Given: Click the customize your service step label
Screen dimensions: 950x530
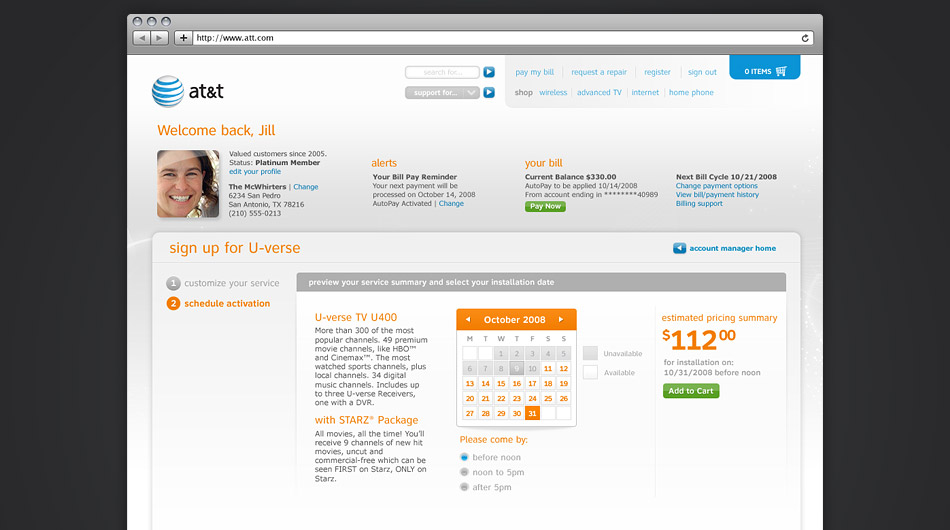Looking at the screenshot, I should [x=231, y=283].
